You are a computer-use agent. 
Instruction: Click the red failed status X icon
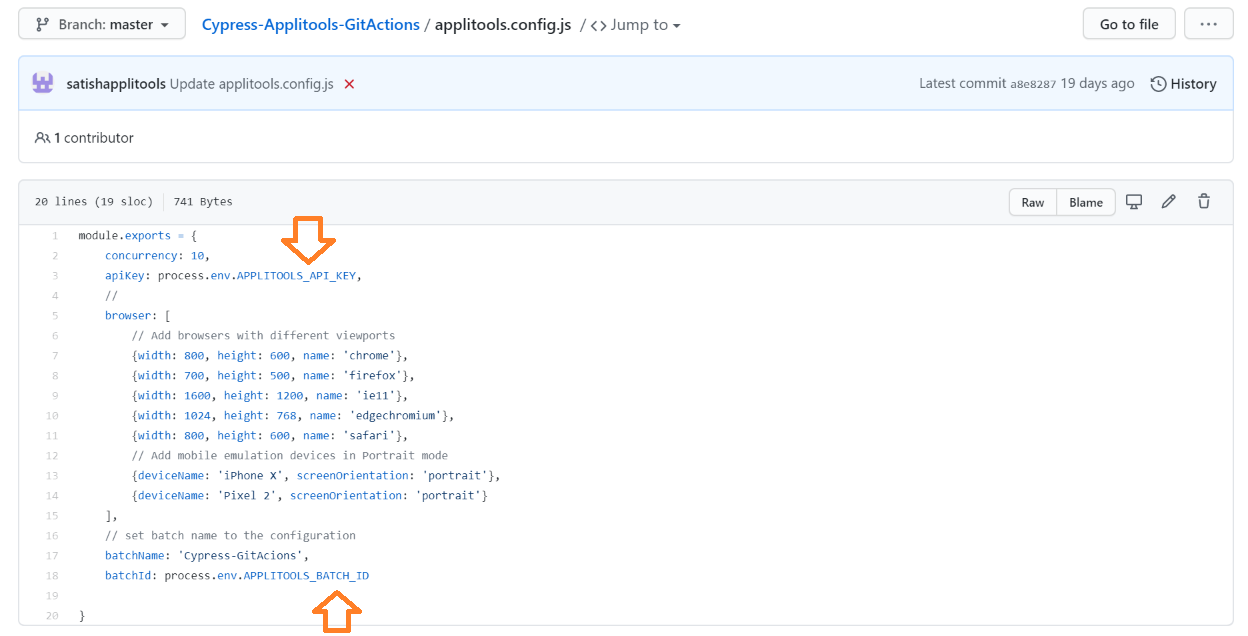click(349, 84)
